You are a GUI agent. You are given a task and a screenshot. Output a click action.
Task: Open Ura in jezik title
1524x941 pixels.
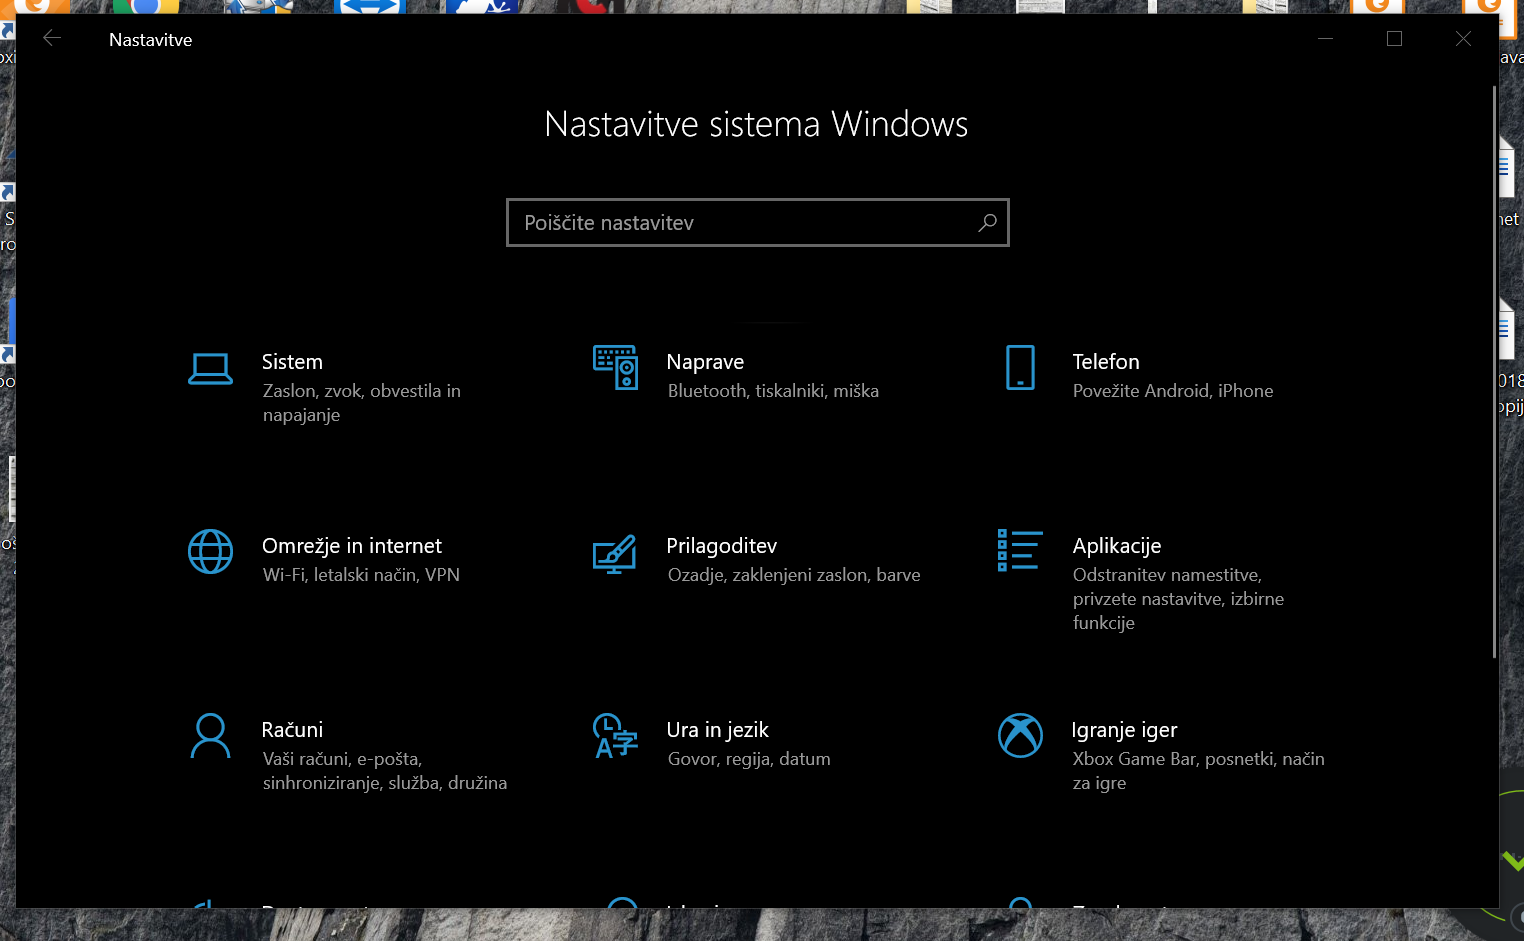[x=718, y=730]
